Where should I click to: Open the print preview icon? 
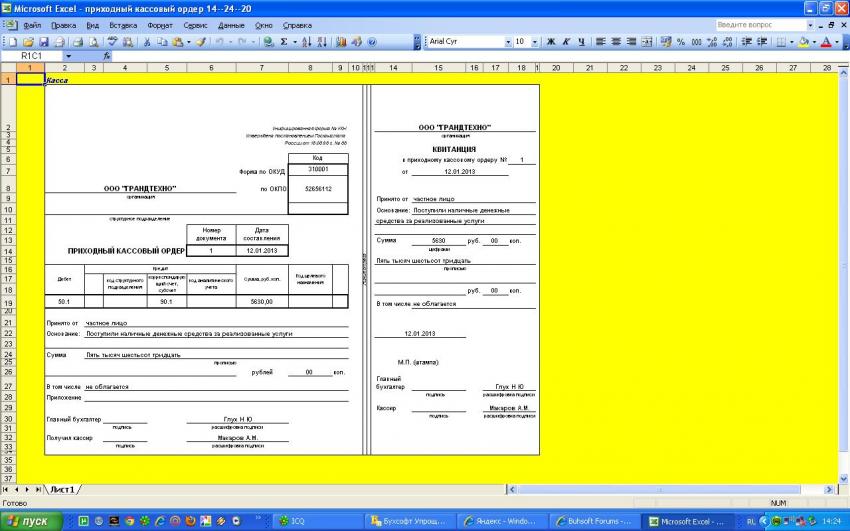tap(93, 42)
